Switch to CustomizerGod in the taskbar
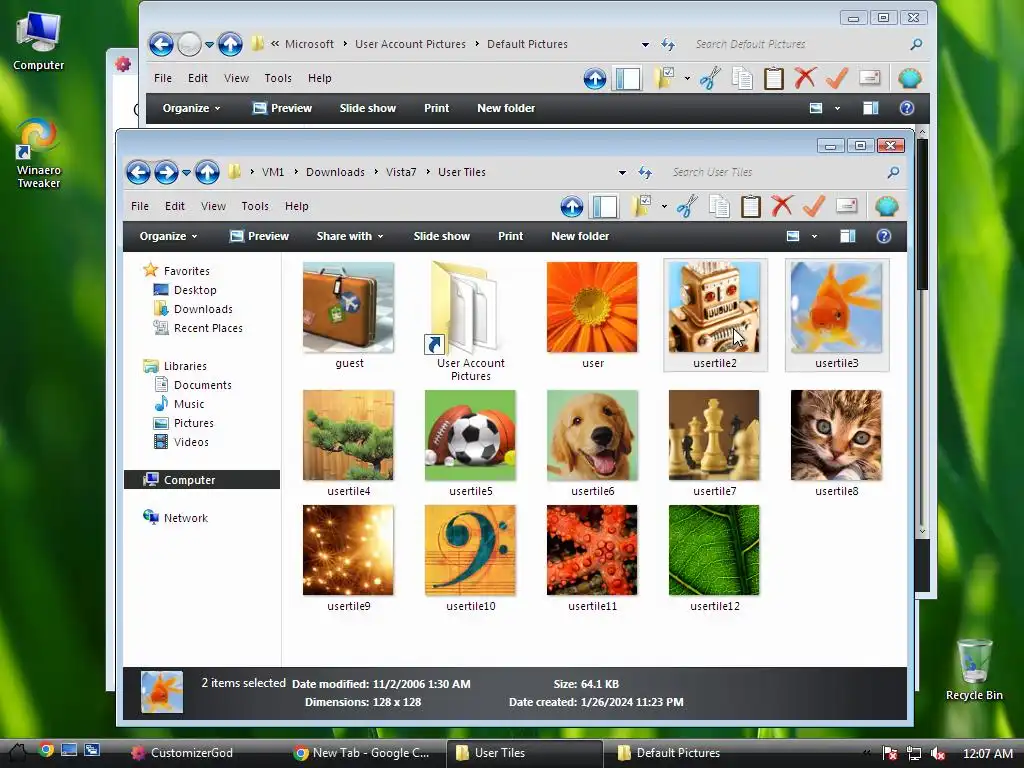The width and height of the screenshot is (1024, 768). (x=182, y=753)
